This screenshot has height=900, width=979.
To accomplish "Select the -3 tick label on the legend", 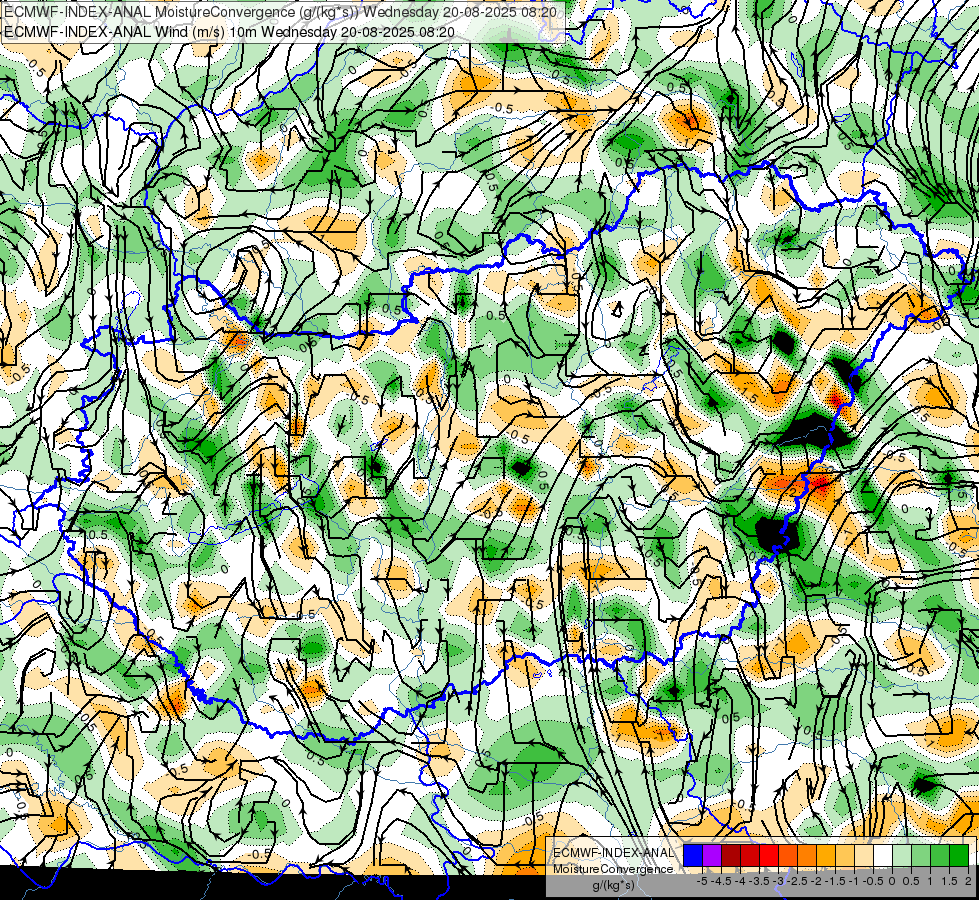I will click(x=779, y=881).
